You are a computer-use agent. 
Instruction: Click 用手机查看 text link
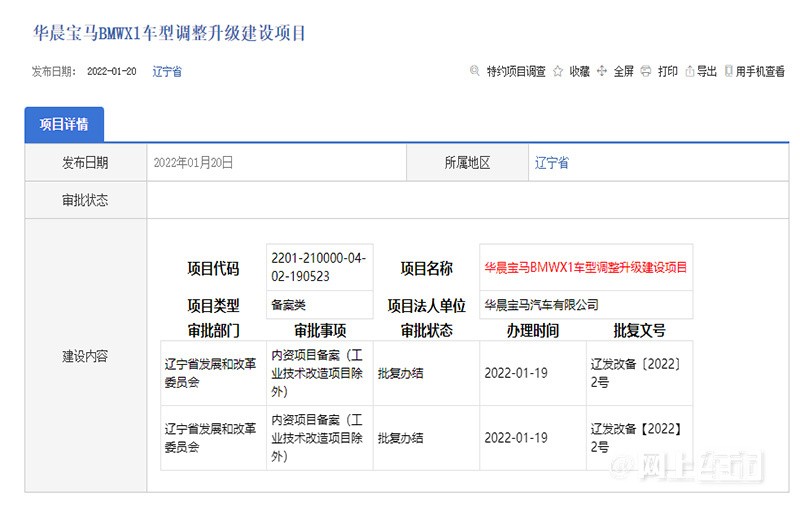coord(760,71)
